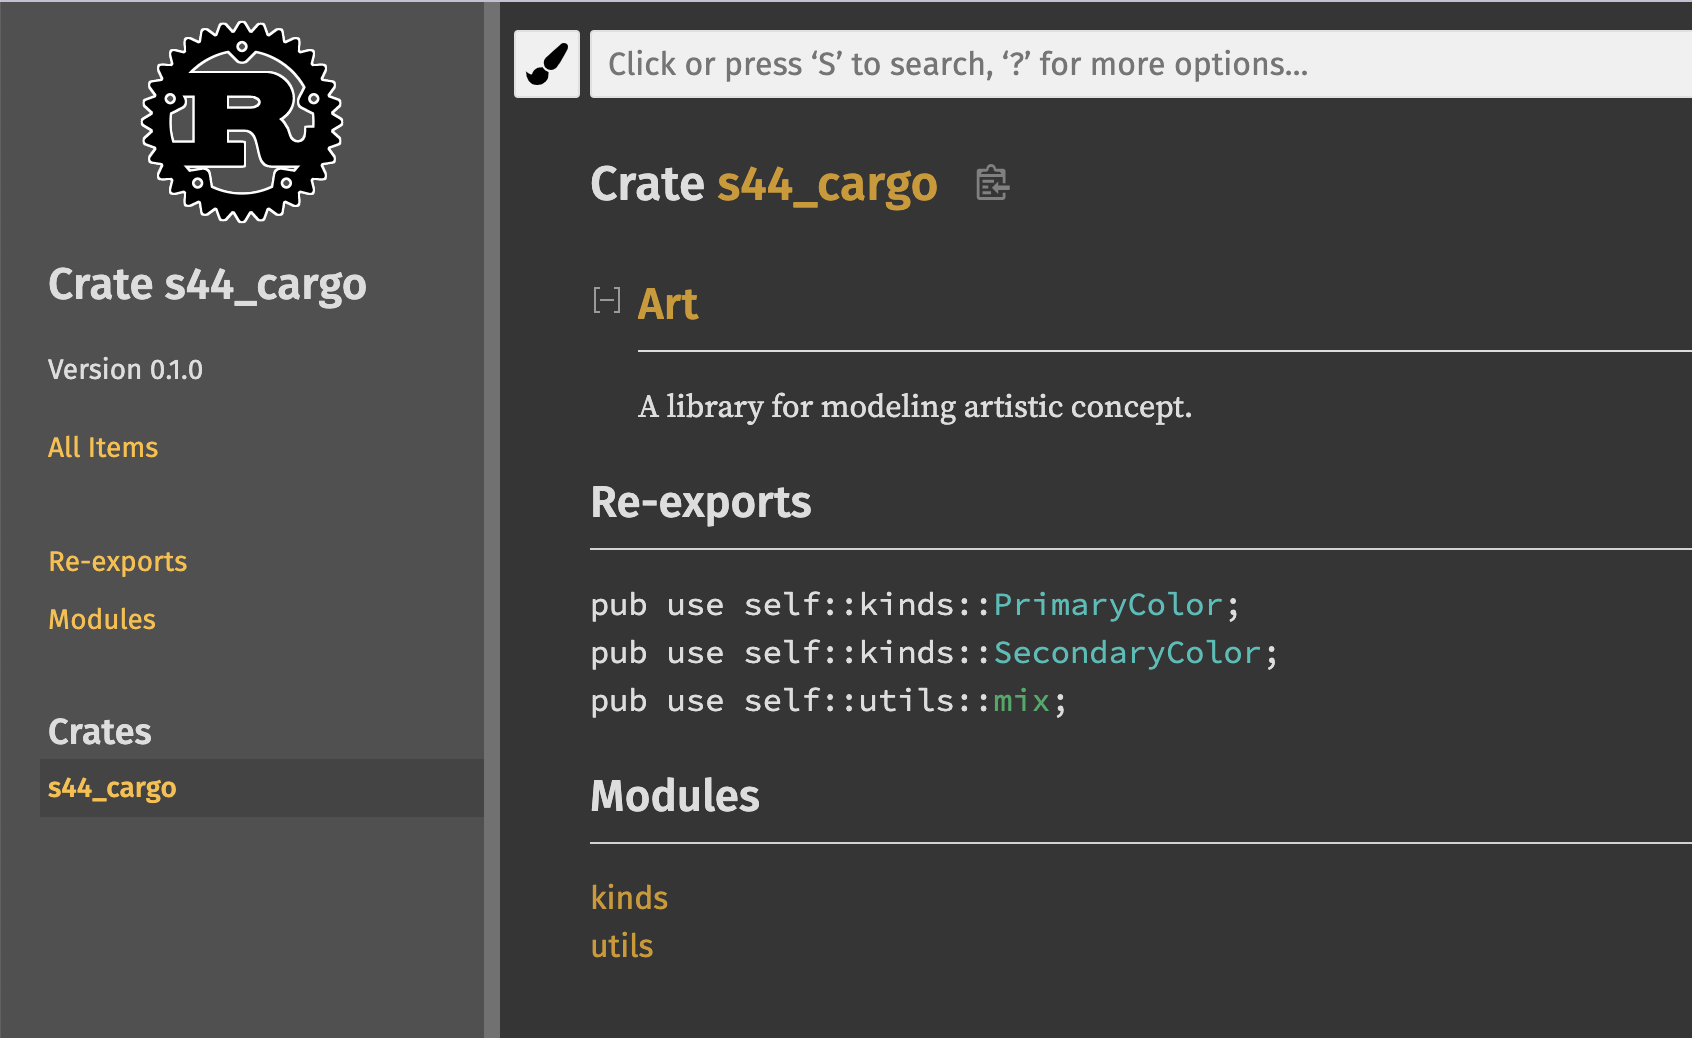
Task: Open the theme picker paintbrush menu
Action: [x=546, y=64]
